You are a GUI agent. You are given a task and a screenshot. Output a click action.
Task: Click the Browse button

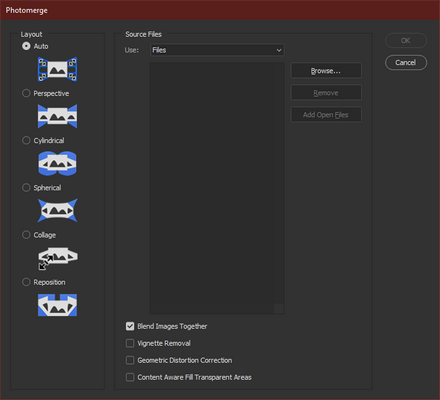click(x=326, y=71)
